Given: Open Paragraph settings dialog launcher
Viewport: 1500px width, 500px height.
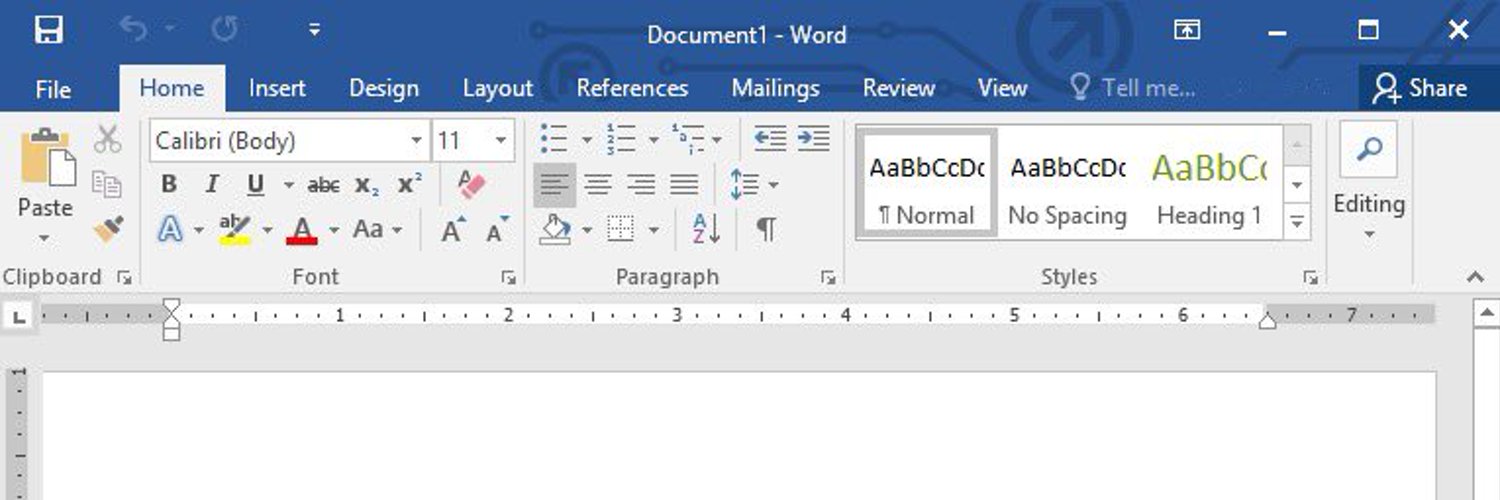Looking at the screenshot, I should 828,278.
